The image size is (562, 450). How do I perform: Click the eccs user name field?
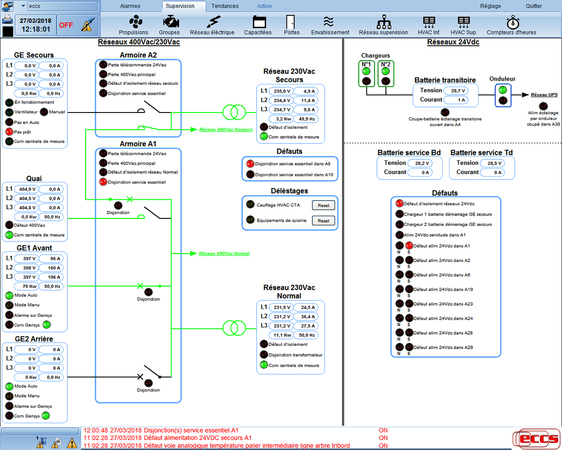coord(62,6)
